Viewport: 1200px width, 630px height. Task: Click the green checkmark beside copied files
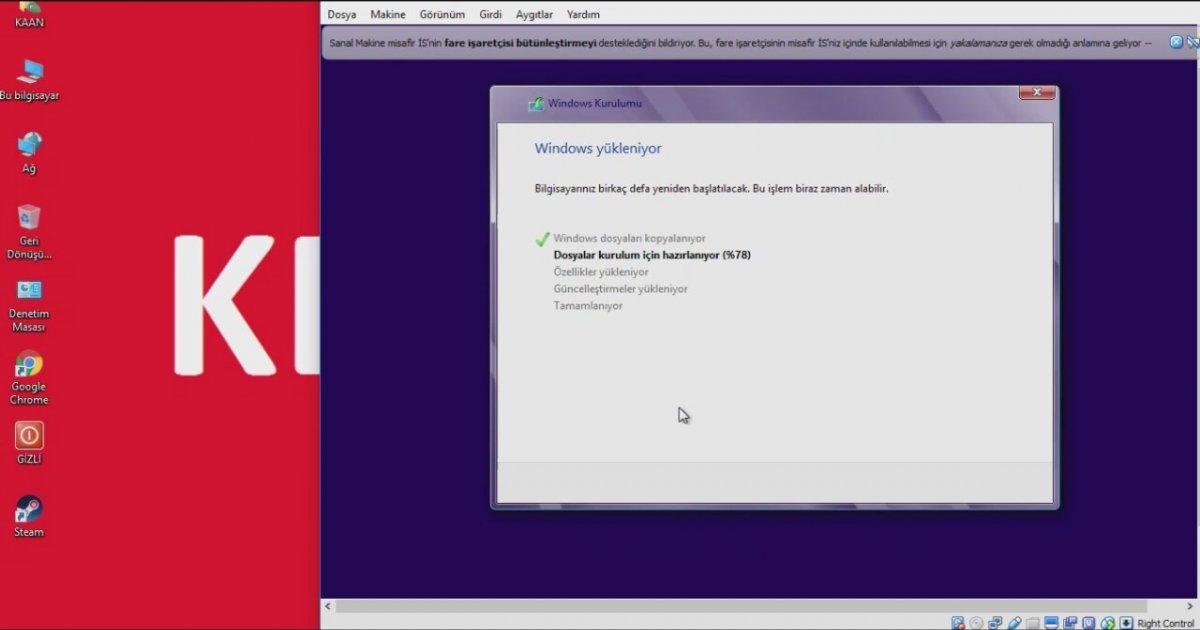pos(542,239)
